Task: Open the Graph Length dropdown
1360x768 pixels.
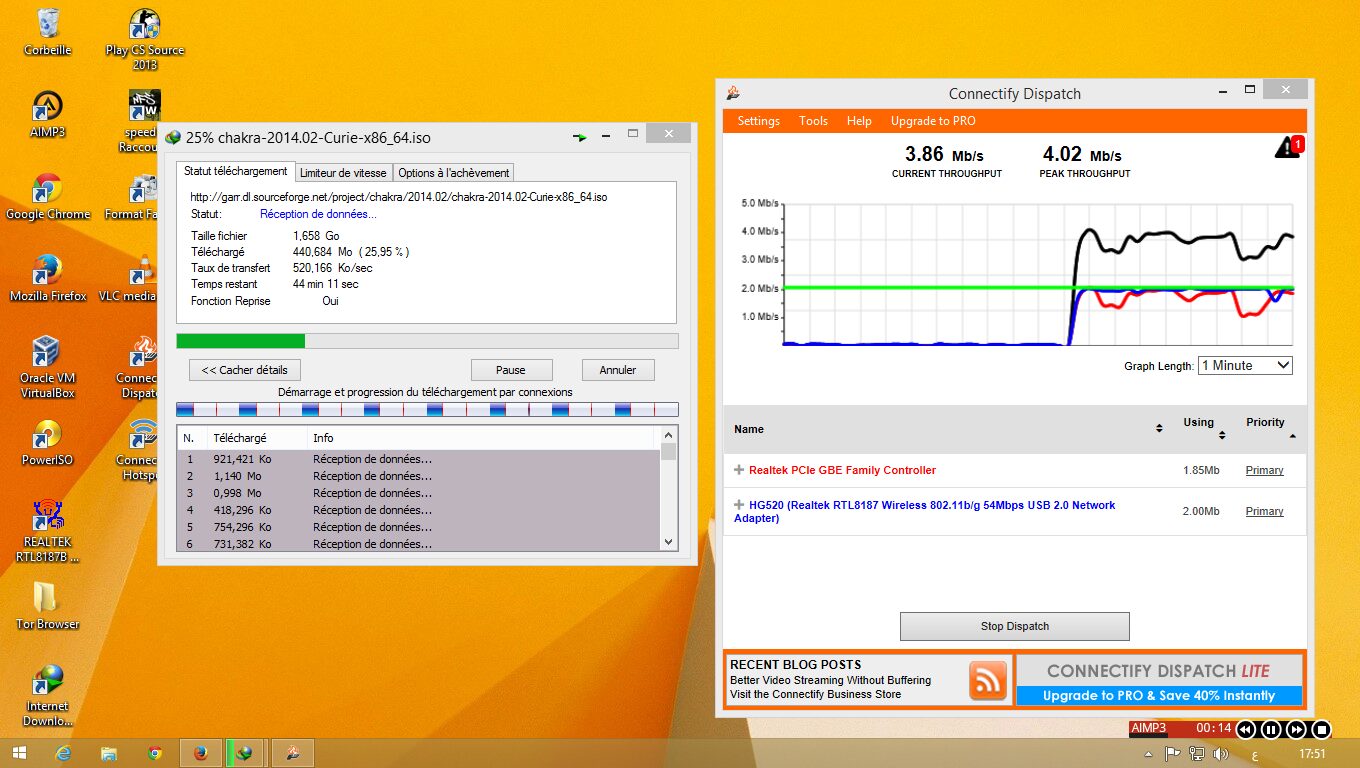Action: [x=1245, y=366]
